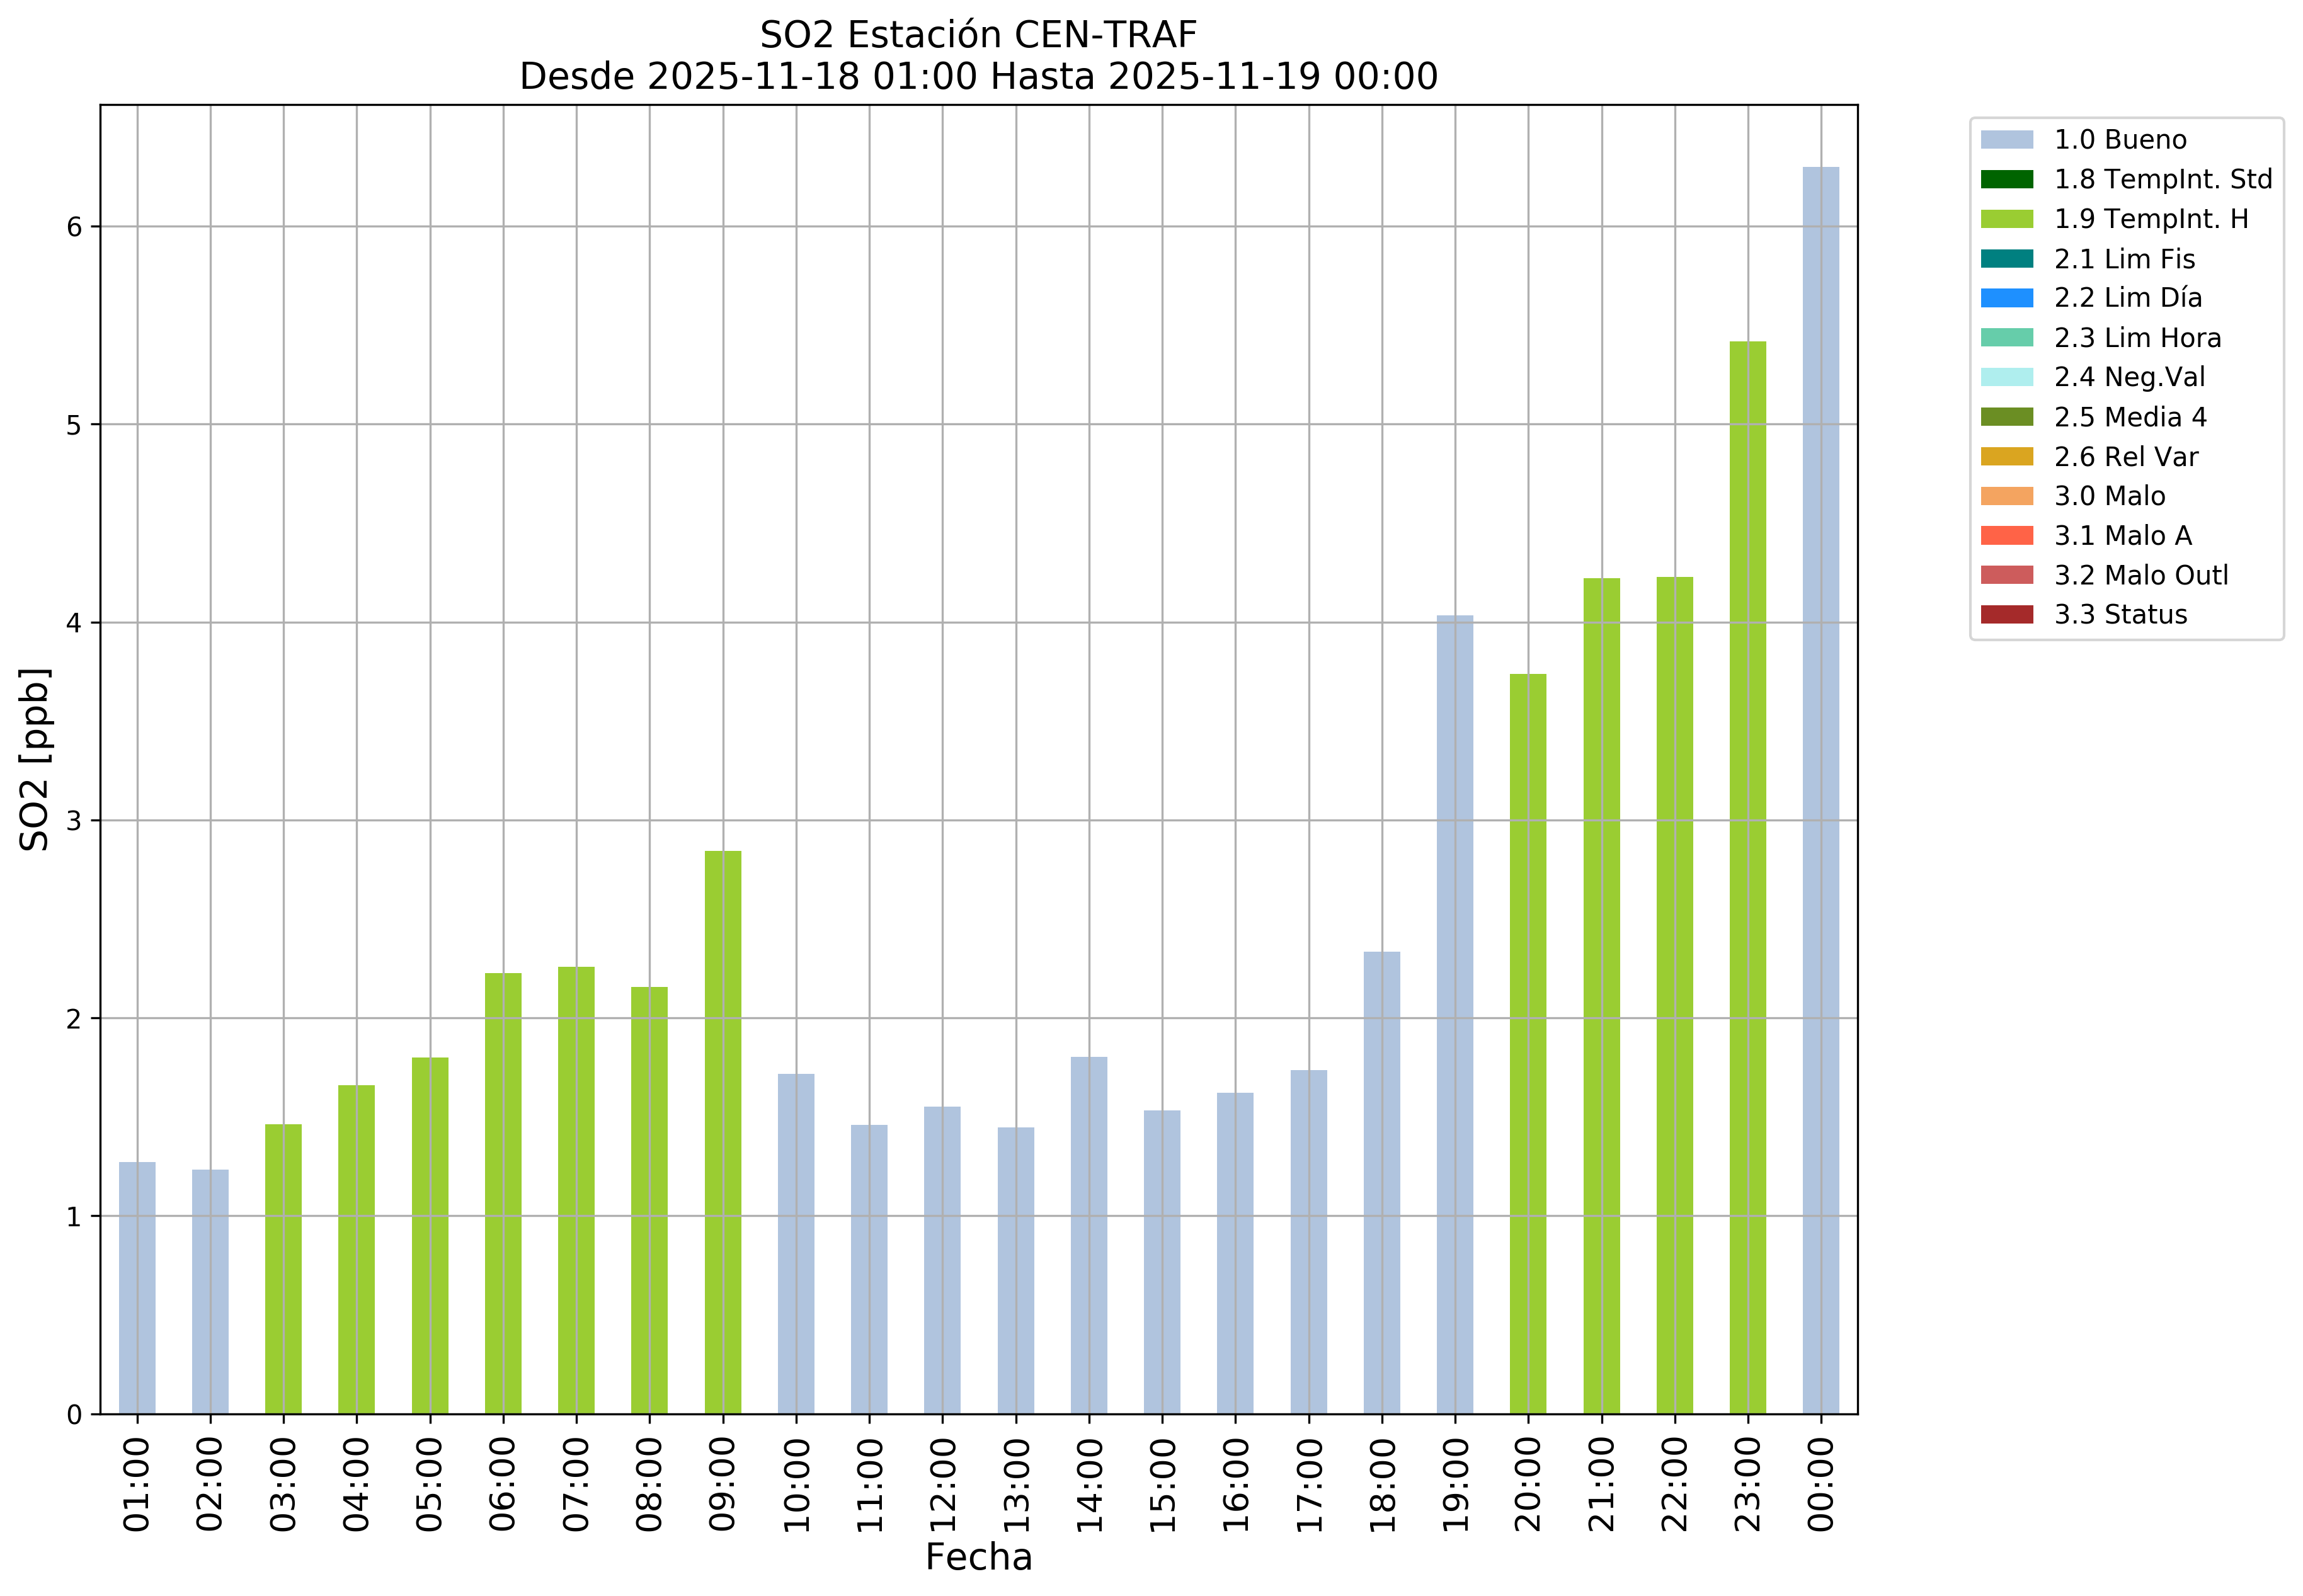
Task: Click the 2.2 Lim Día blue swatch
Action: click(x=2006, y=298)
